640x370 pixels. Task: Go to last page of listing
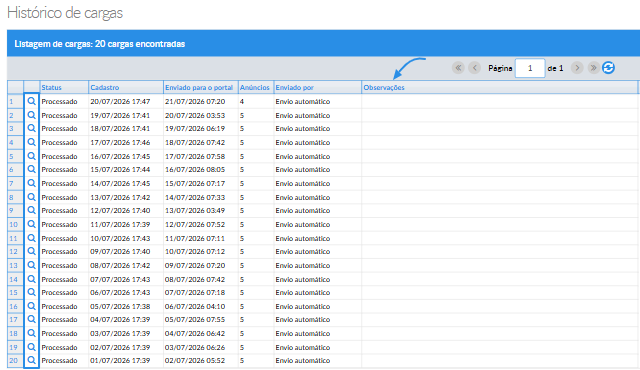[x=593, y=68]
